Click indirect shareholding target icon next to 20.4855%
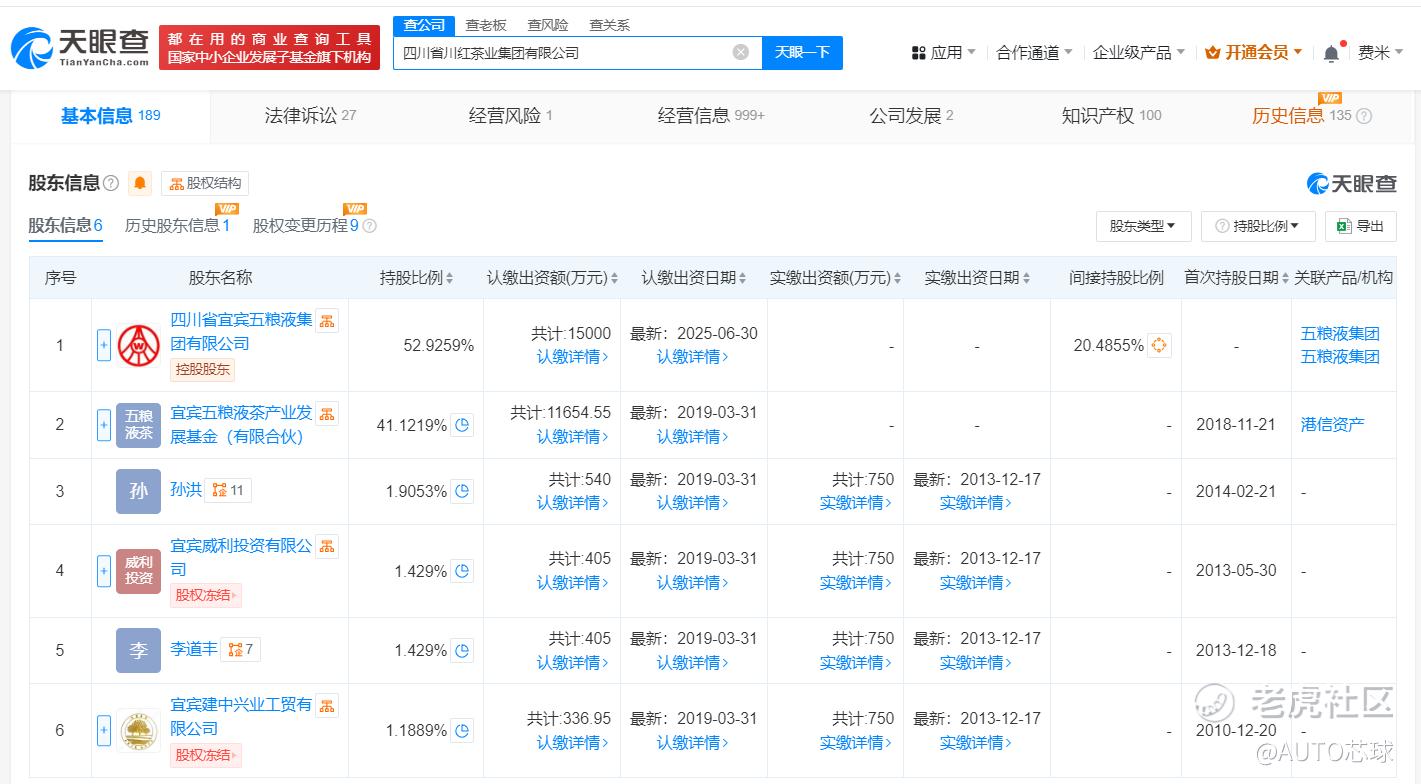1421x784 pixels. (x=1159, y=345)
